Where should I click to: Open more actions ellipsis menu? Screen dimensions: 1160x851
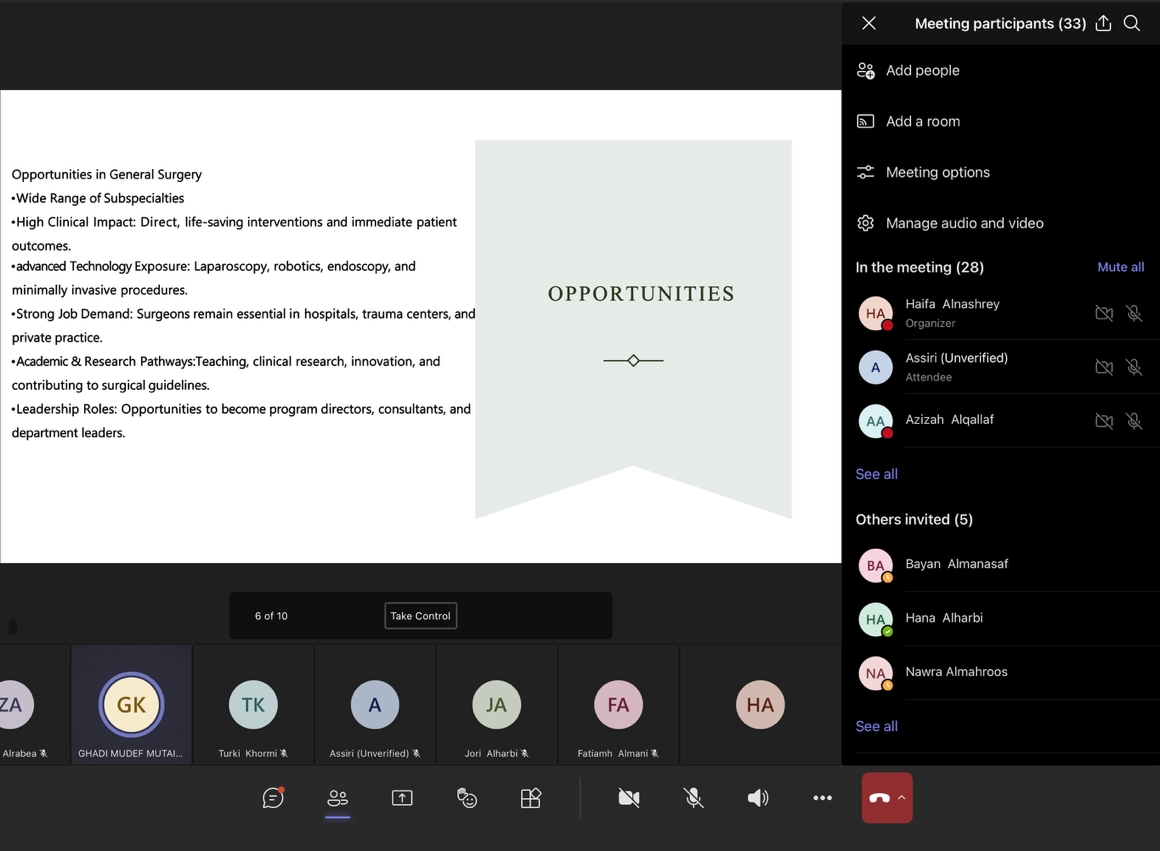822,798
